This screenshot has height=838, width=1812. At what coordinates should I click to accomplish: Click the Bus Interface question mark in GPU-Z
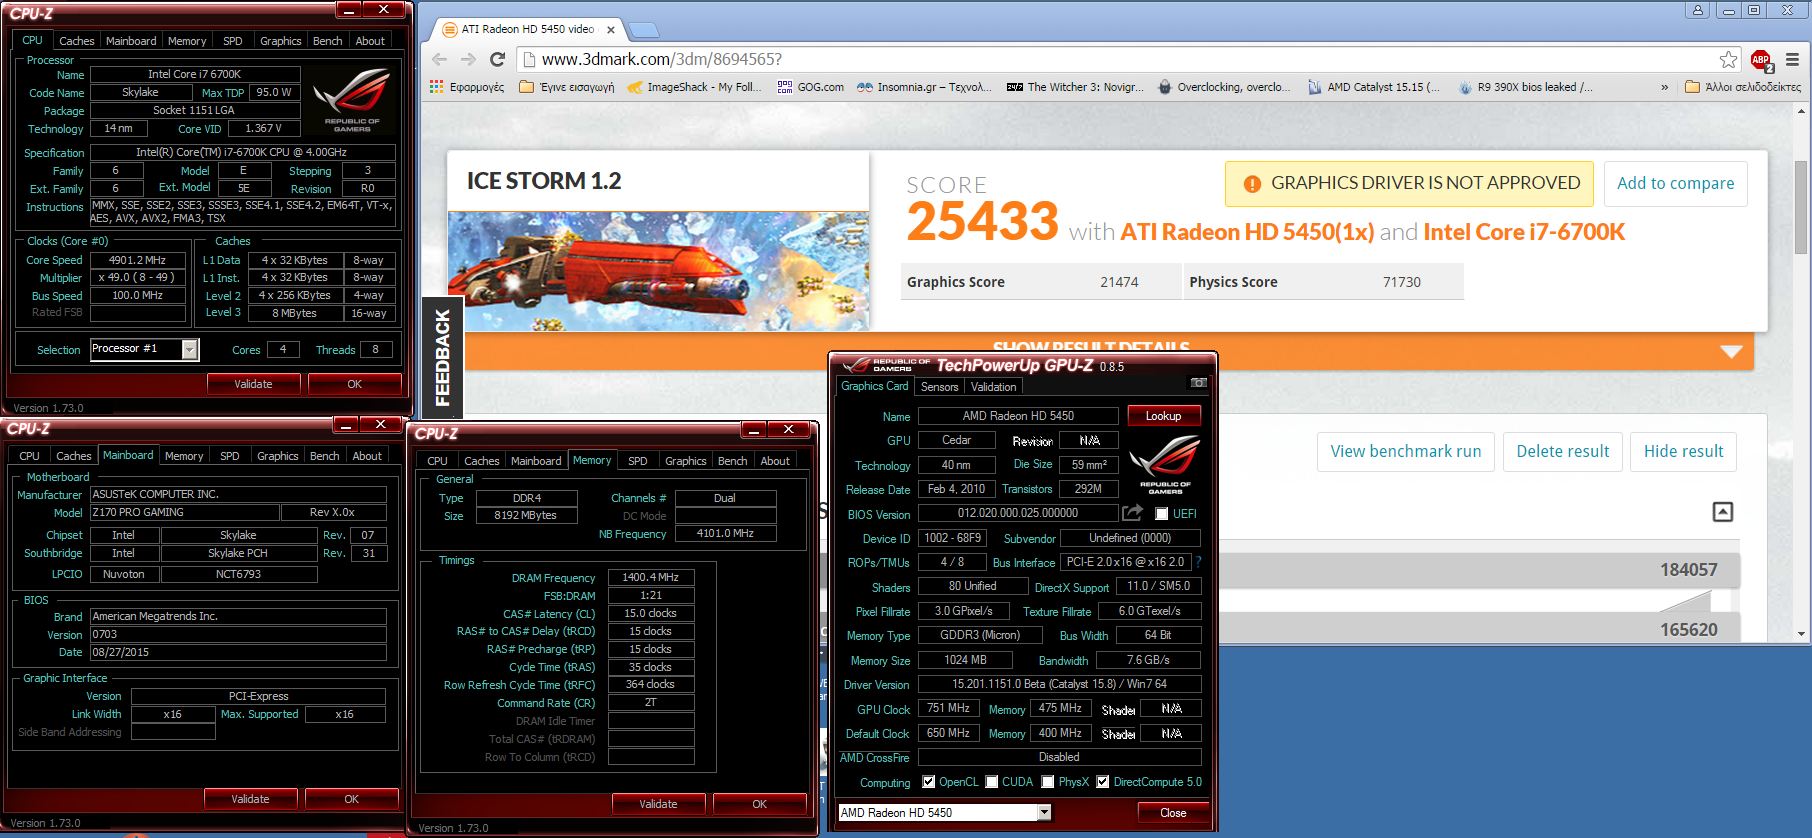pyautogui.click(x=1198, y=562)
